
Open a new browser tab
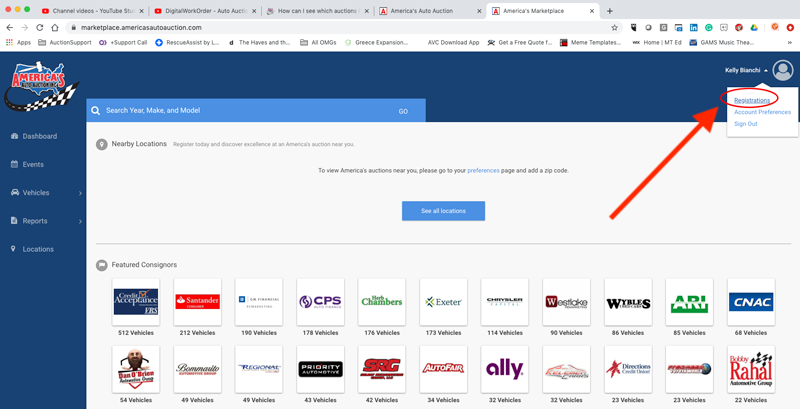[610, 11]
